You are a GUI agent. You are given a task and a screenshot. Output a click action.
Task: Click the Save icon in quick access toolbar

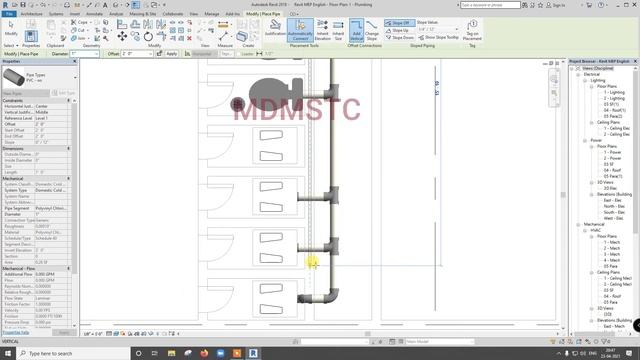point(23,5)
